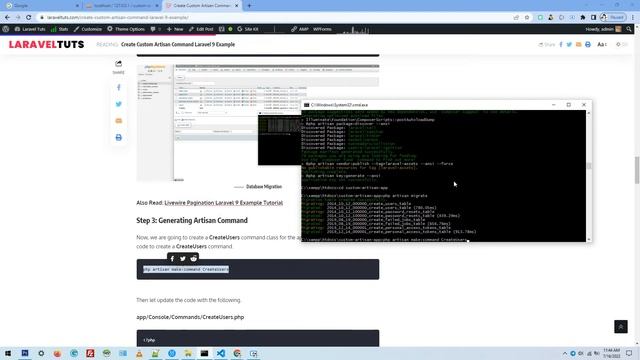Open the New menu in admin bar
The width and height of the screenshot is (640, 360).
click(x=175, y=29)
